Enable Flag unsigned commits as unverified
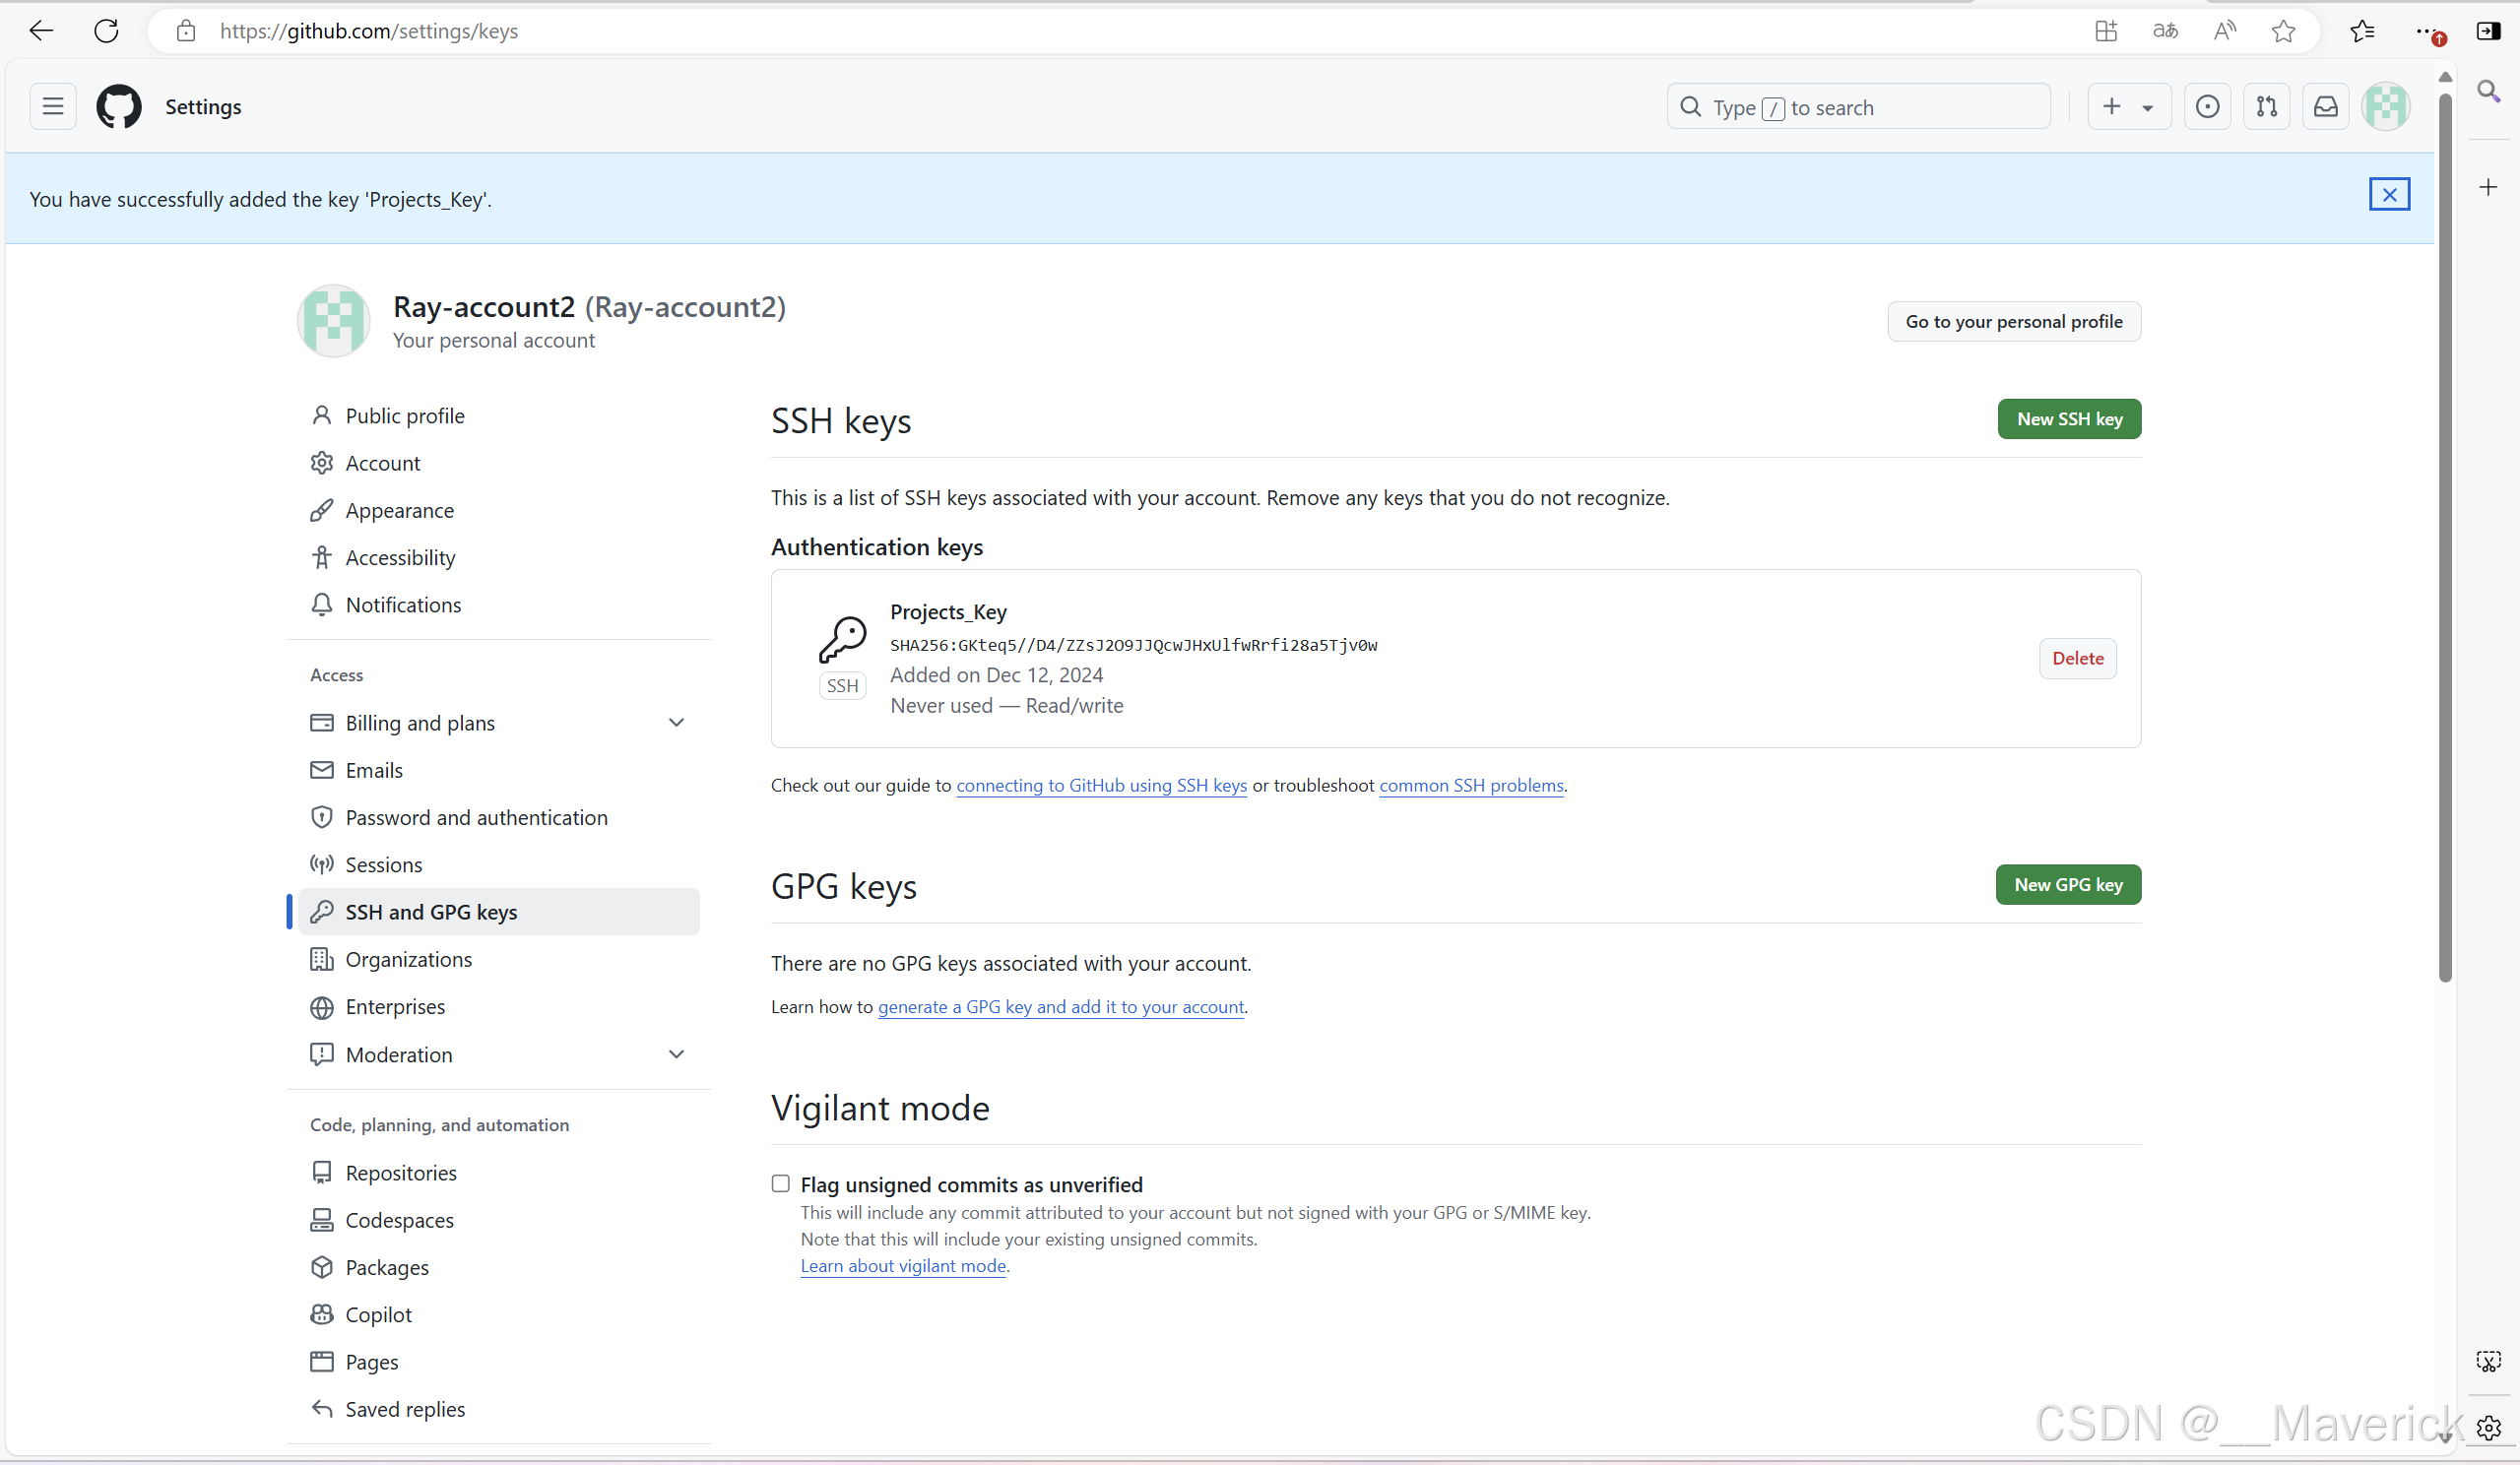The image size is (2520, 1465). [x=780, y=1184]
